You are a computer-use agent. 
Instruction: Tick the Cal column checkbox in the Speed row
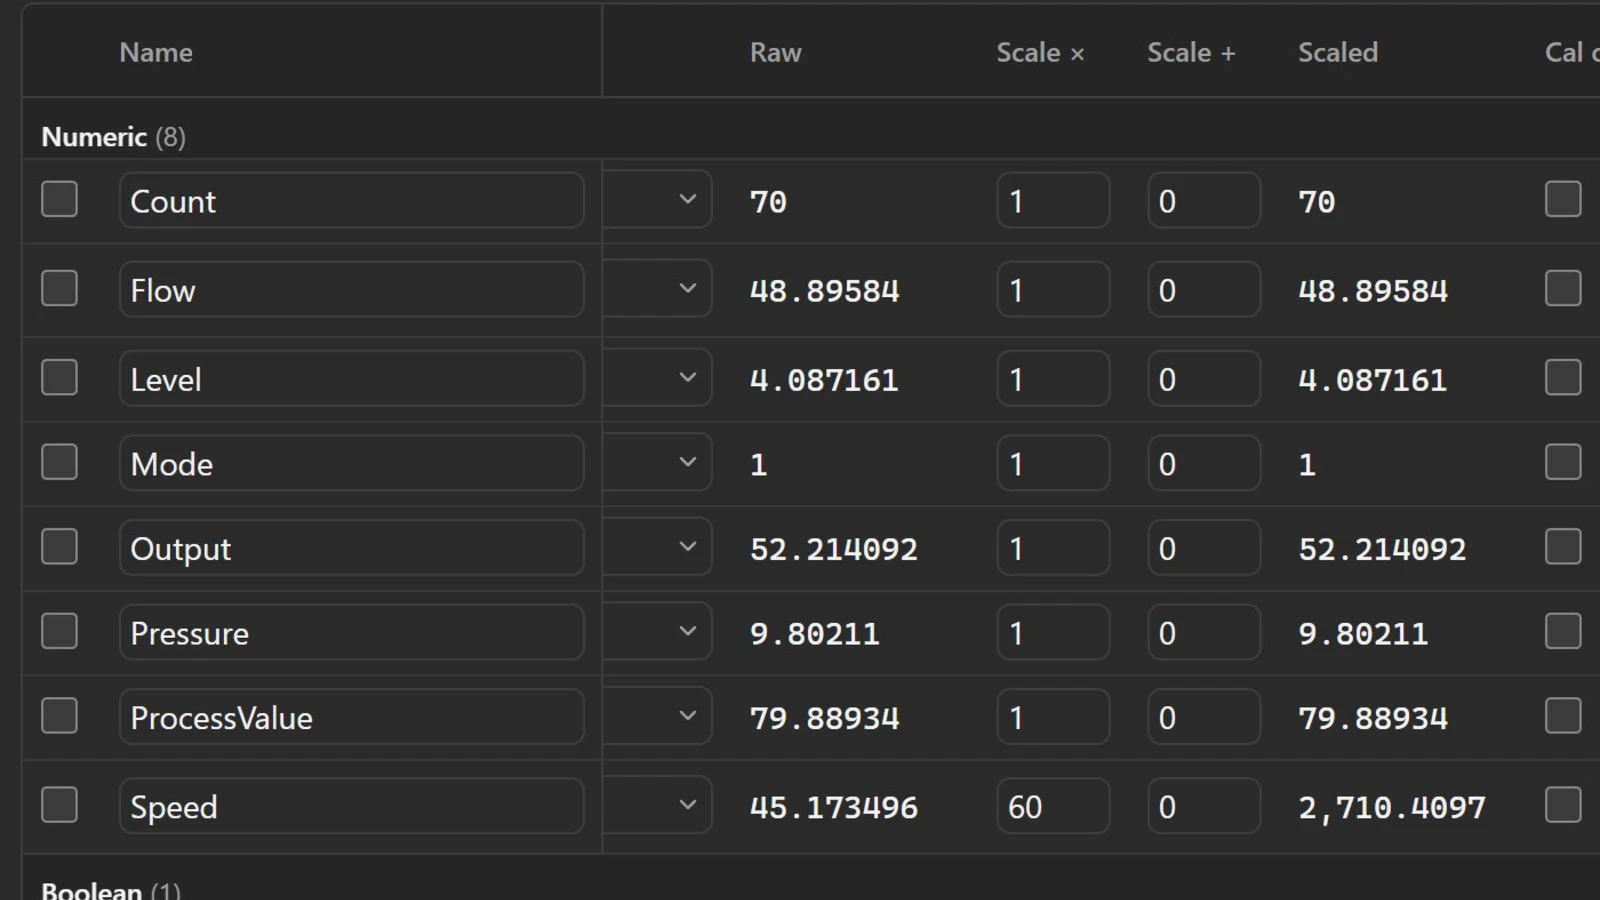tap(1563, 804)
